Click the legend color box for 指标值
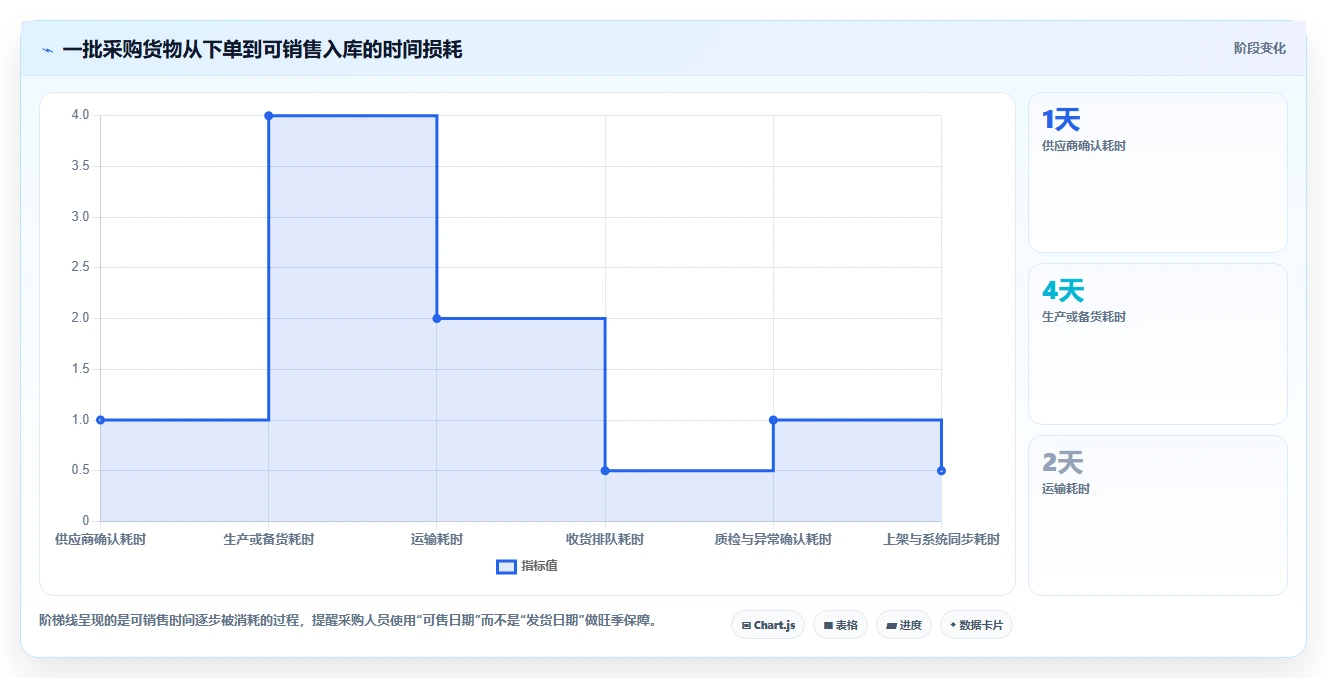Image resolution: width=1327 pixels, height=678 pixels. click(506, 566)
